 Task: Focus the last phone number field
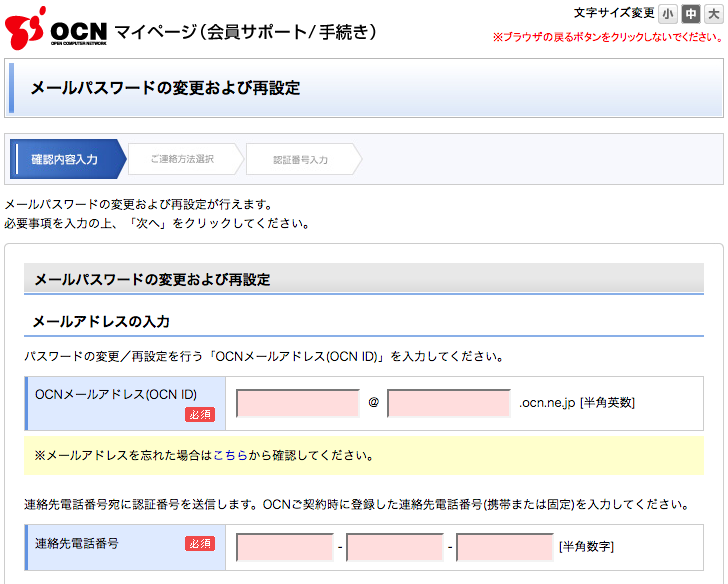click(x=505, y=547)
